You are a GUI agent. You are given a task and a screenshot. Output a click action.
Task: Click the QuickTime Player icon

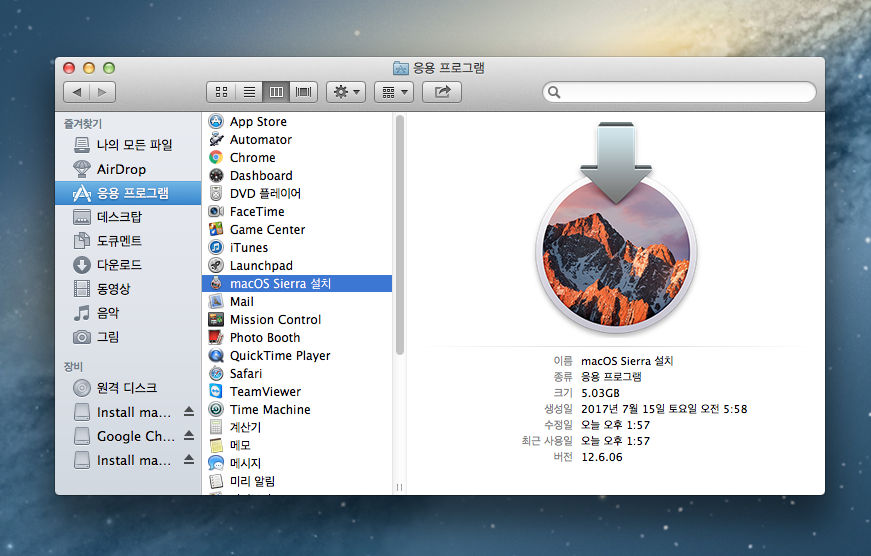[216, 355]
